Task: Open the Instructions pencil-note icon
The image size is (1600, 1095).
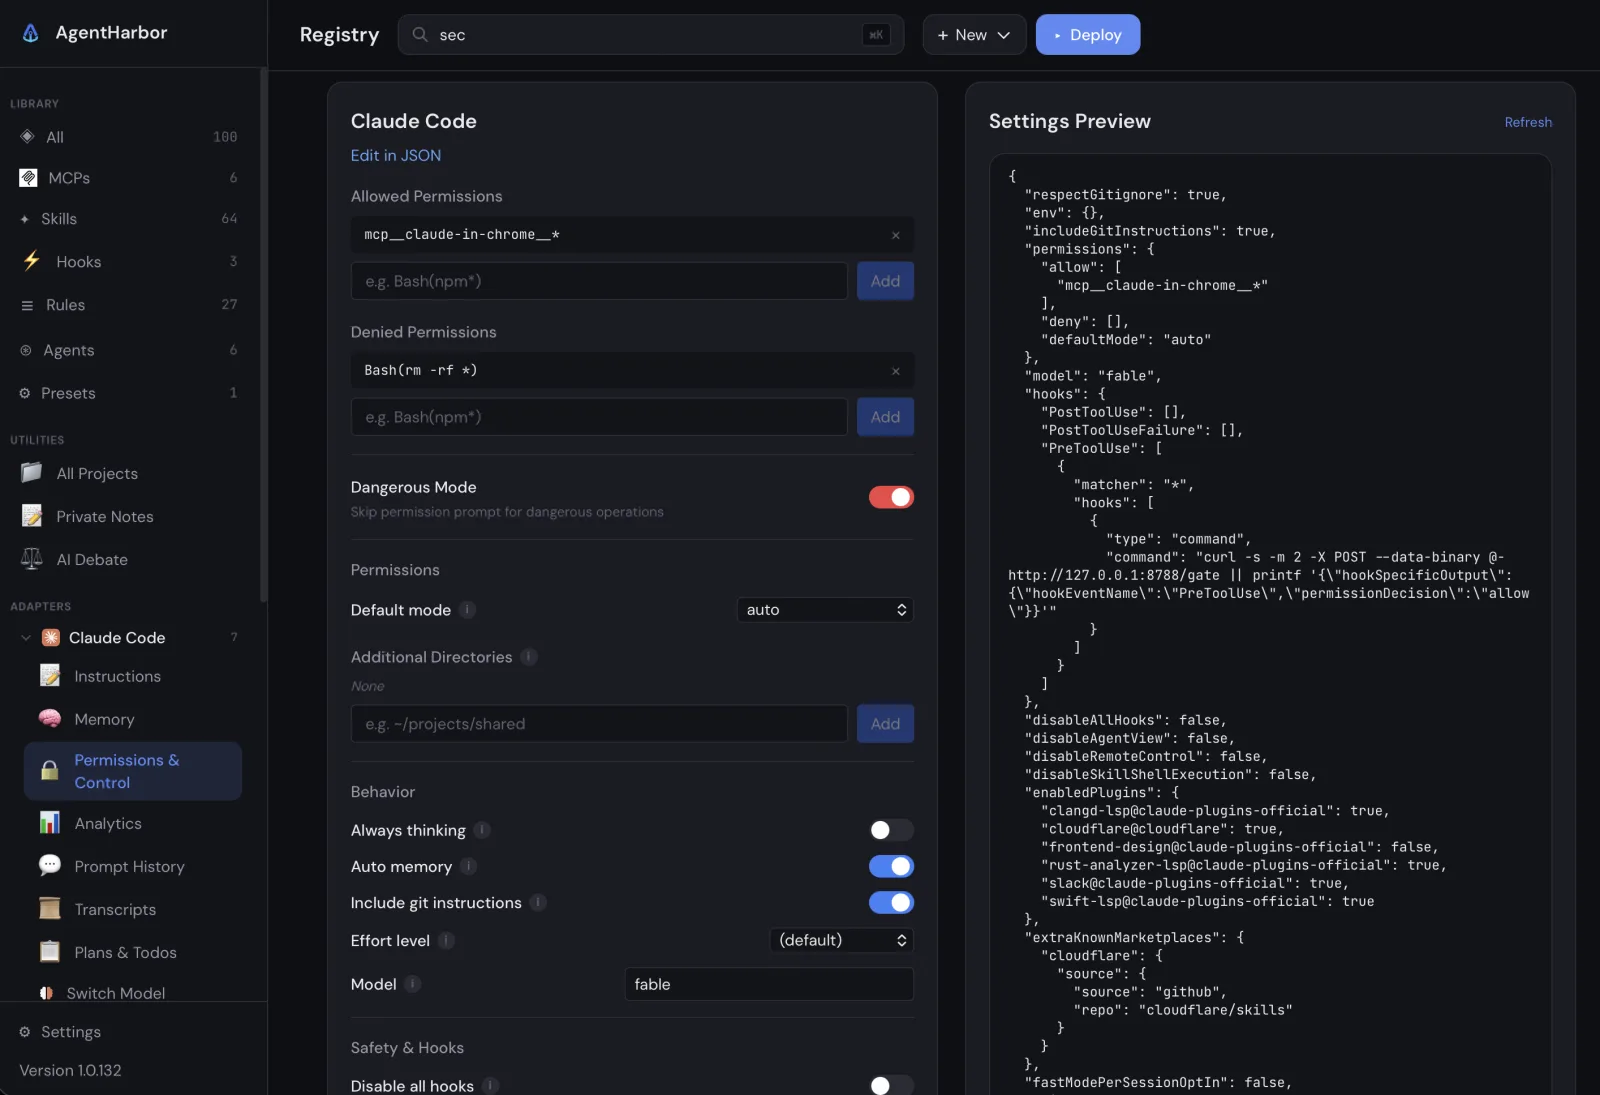Action: 50,675
